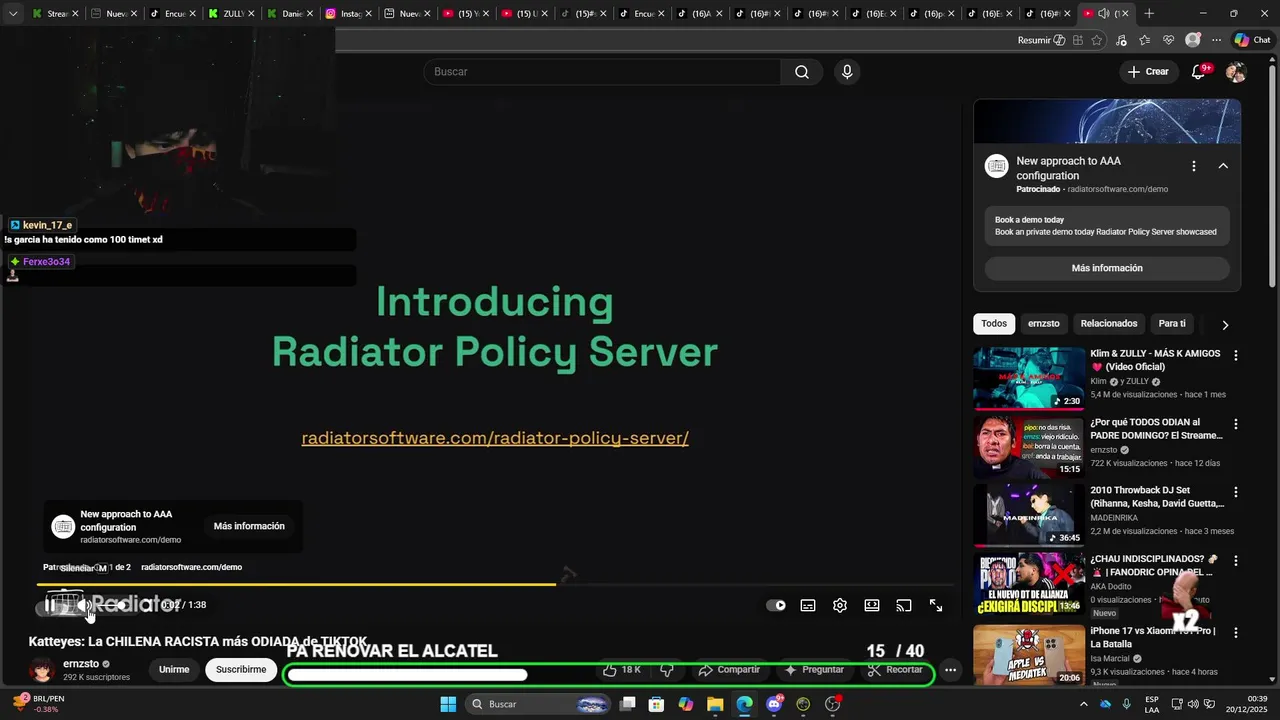Open the Radiator ad's three-dot options
Screen dimensions: 1280x720
pos(1193,166)
